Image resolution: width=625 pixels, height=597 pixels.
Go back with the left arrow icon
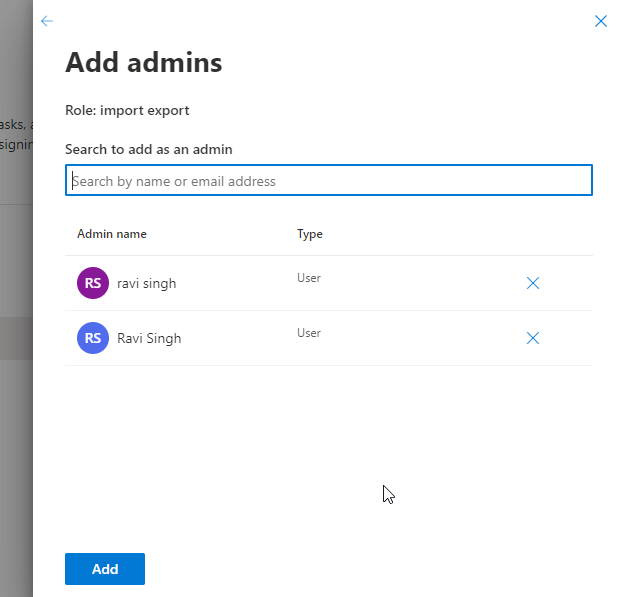(x=47, y=21)
